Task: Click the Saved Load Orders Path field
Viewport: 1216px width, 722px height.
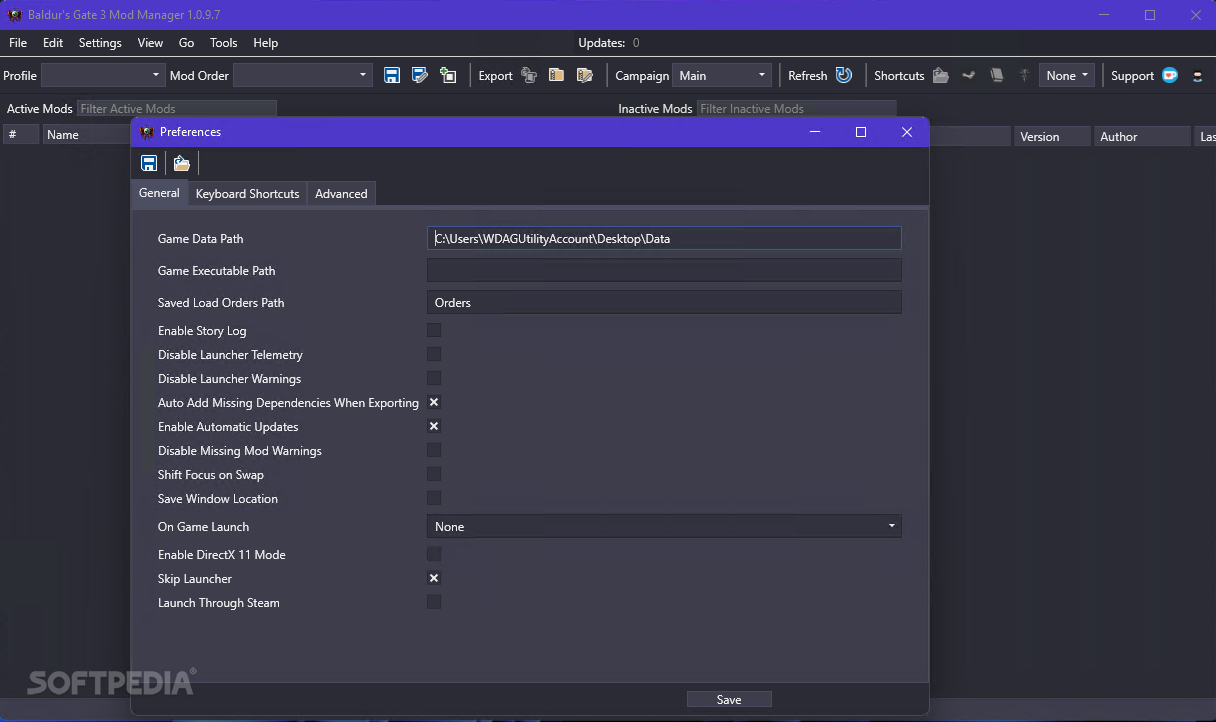Action: 664,302
